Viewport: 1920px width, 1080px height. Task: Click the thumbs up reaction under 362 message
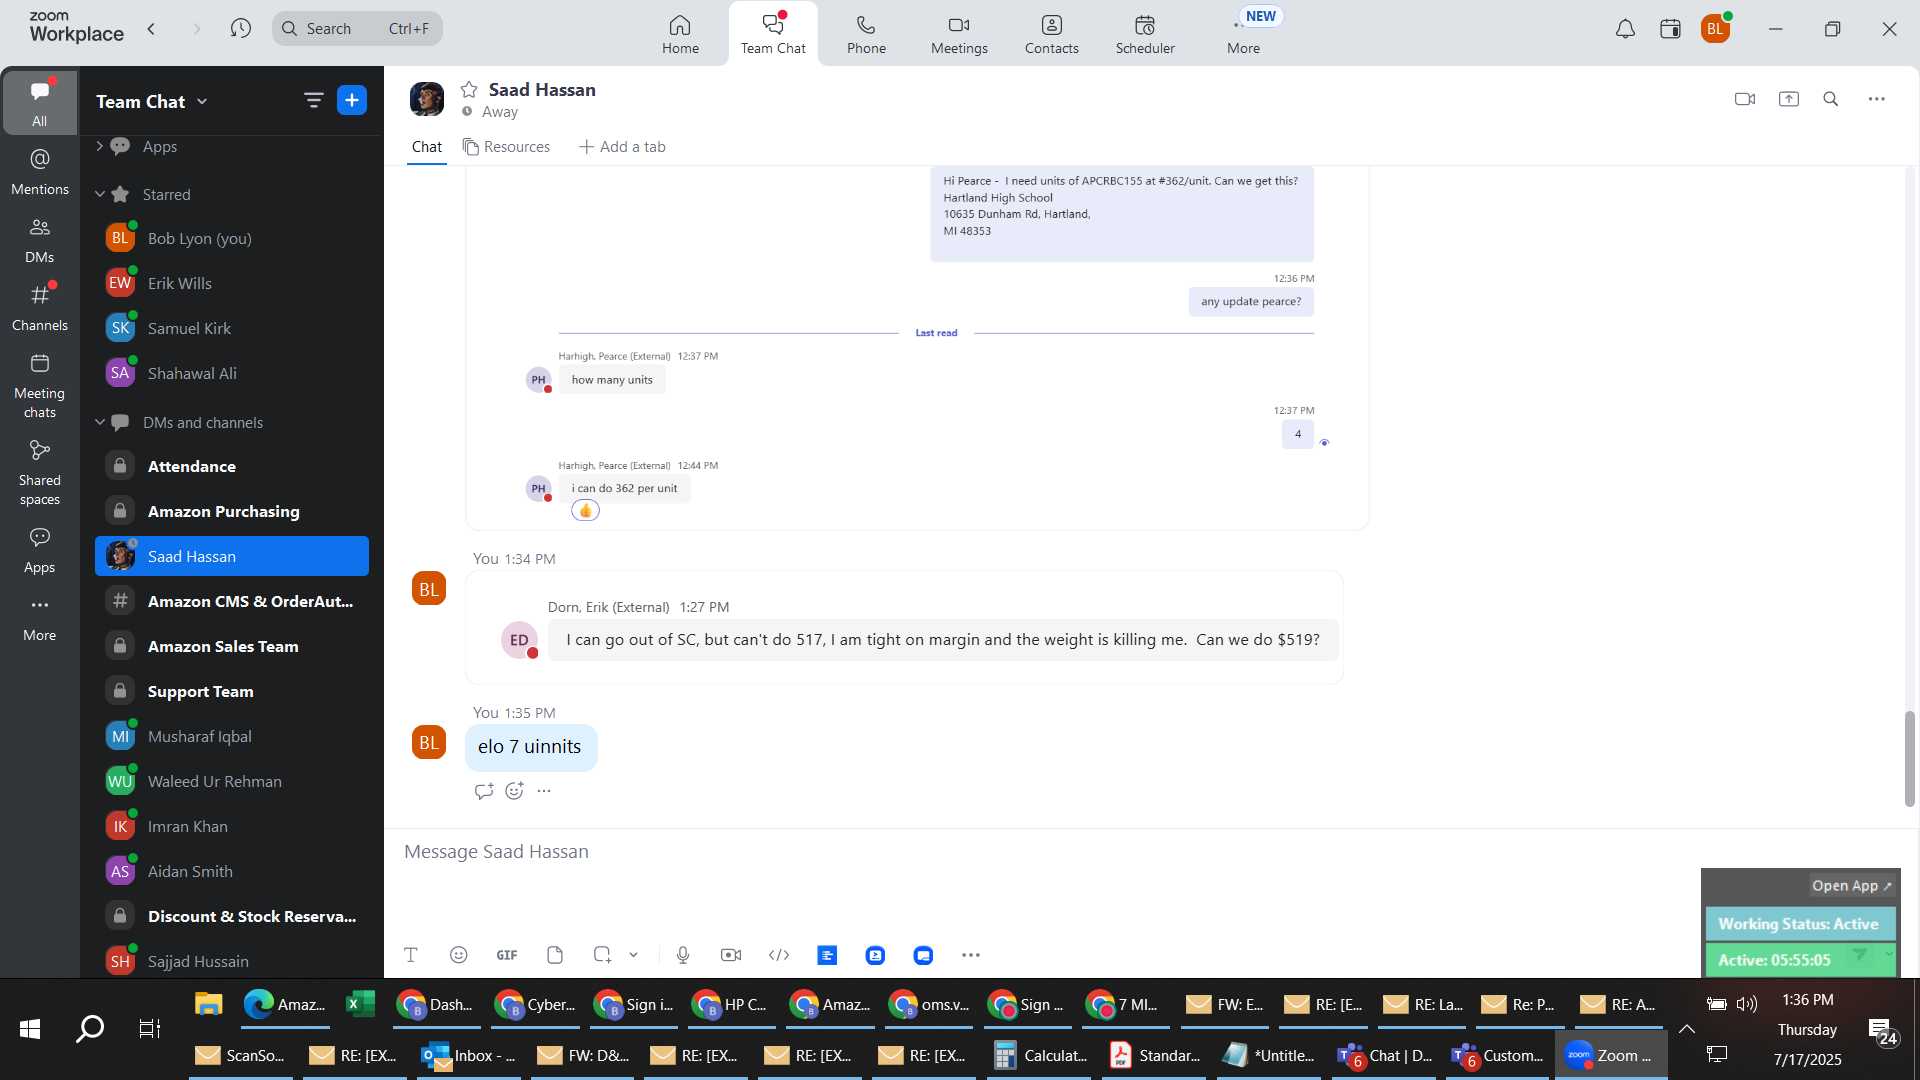coord(585,511)
